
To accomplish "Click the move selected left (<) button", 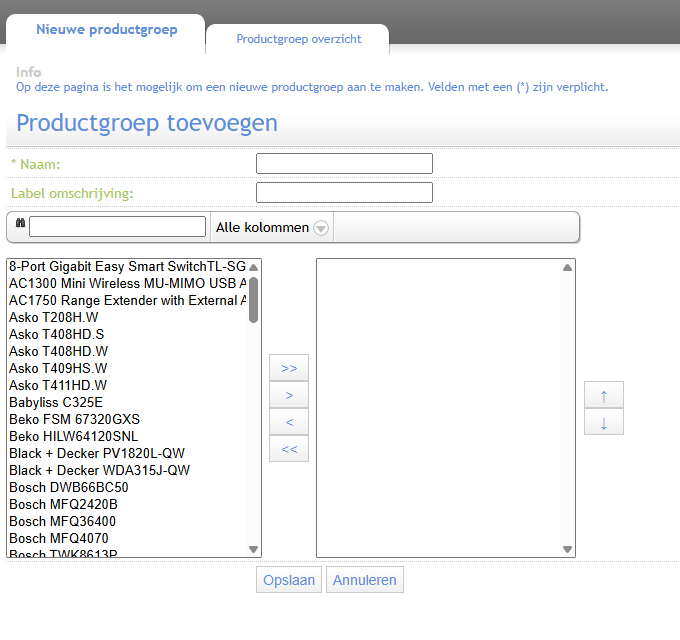I will (289, 422).
